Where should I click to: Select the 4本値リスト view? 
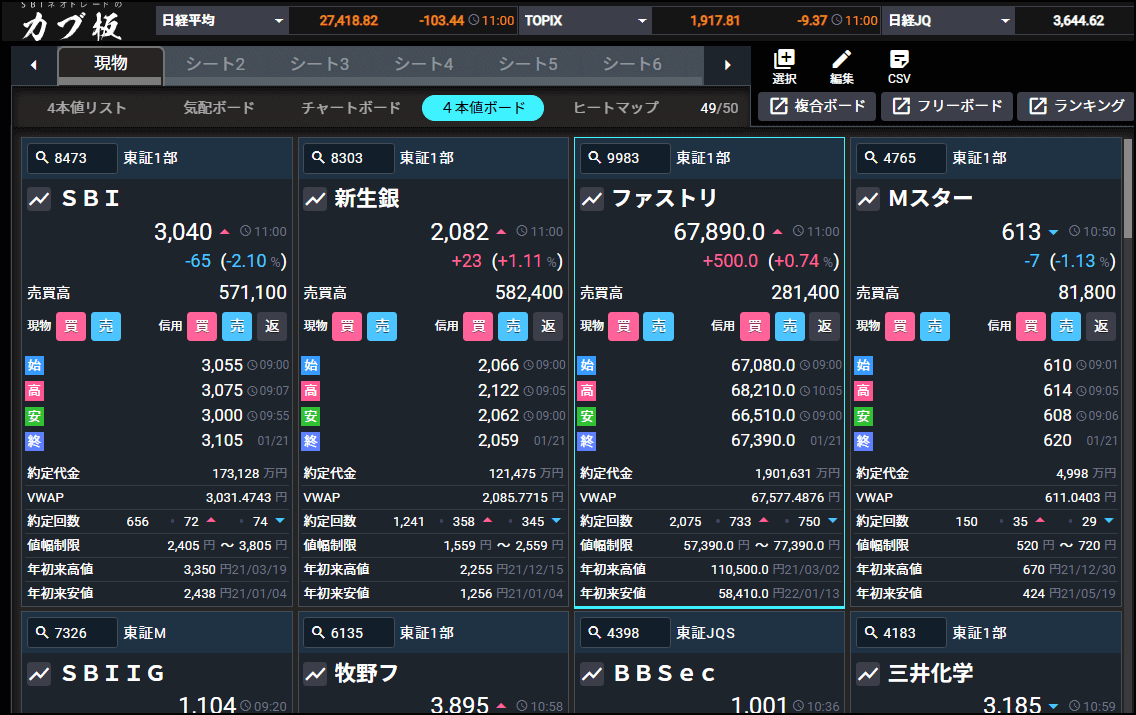[87, 108]
